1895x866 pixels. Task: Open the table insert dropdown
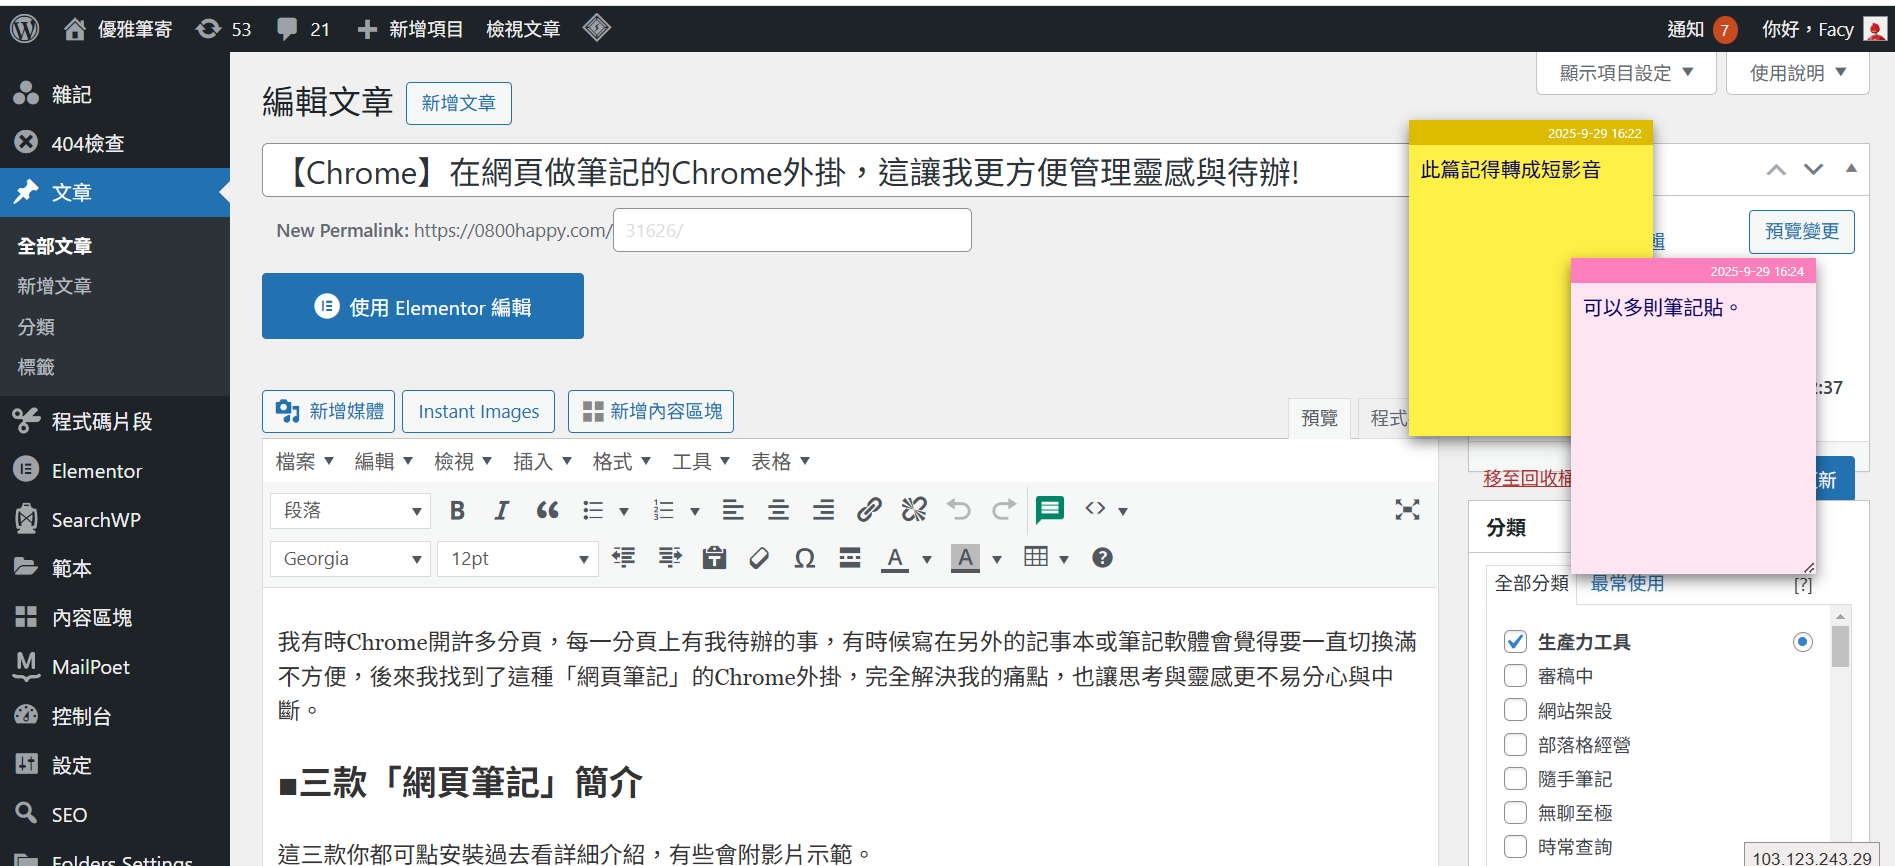point(1046,558)
